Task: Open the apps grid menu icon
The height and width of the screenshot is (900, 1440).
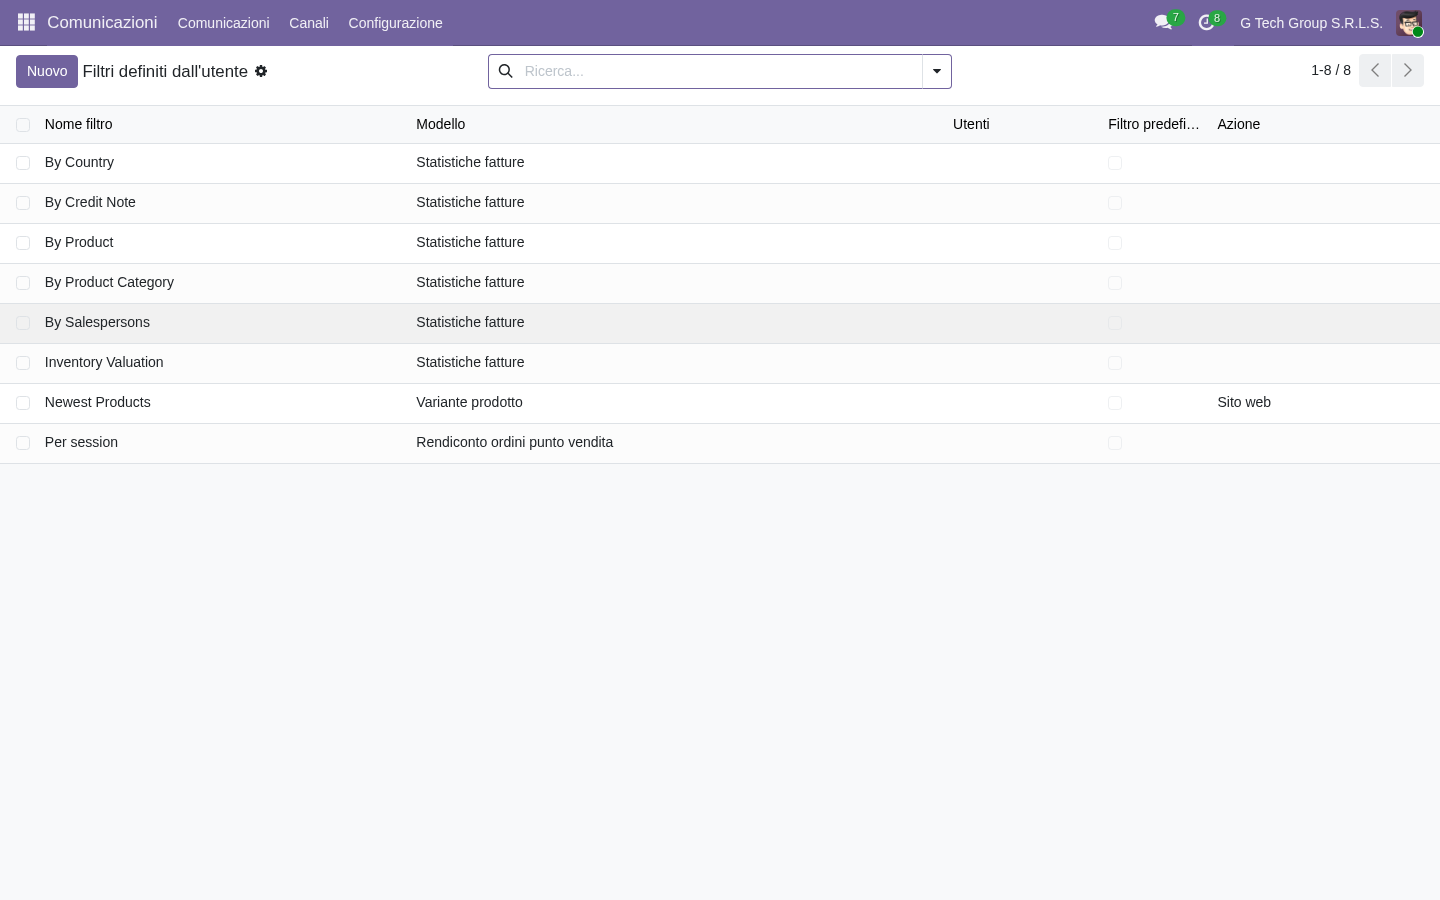Action: [x=26, y=22]
